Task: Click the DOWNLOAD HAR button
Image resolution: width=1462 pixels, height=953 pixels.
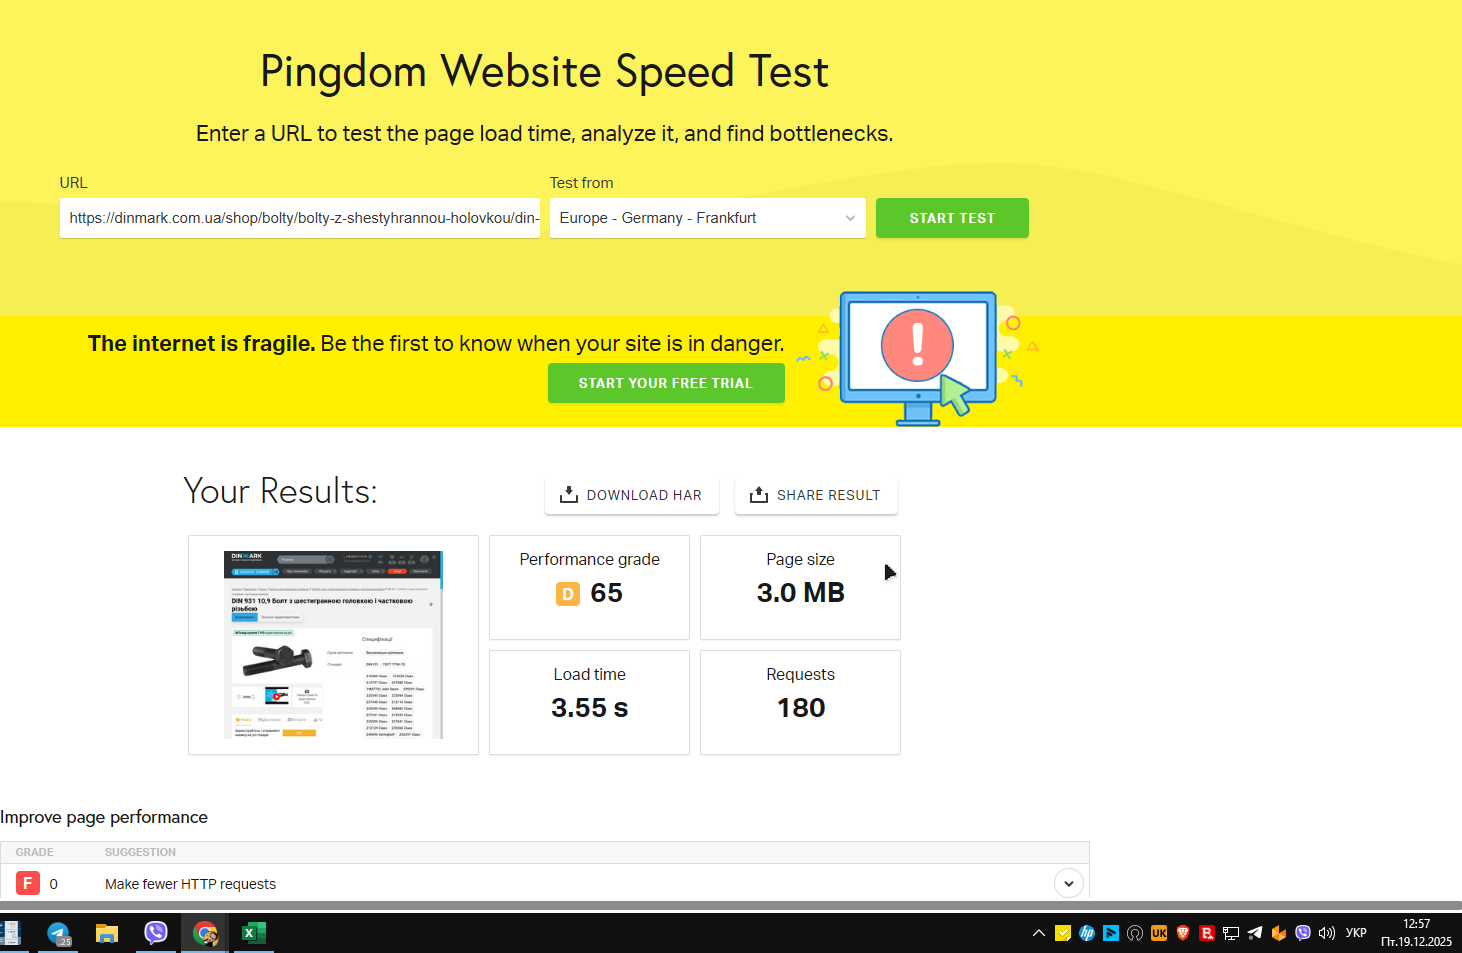Action: (x=632, y=495)
